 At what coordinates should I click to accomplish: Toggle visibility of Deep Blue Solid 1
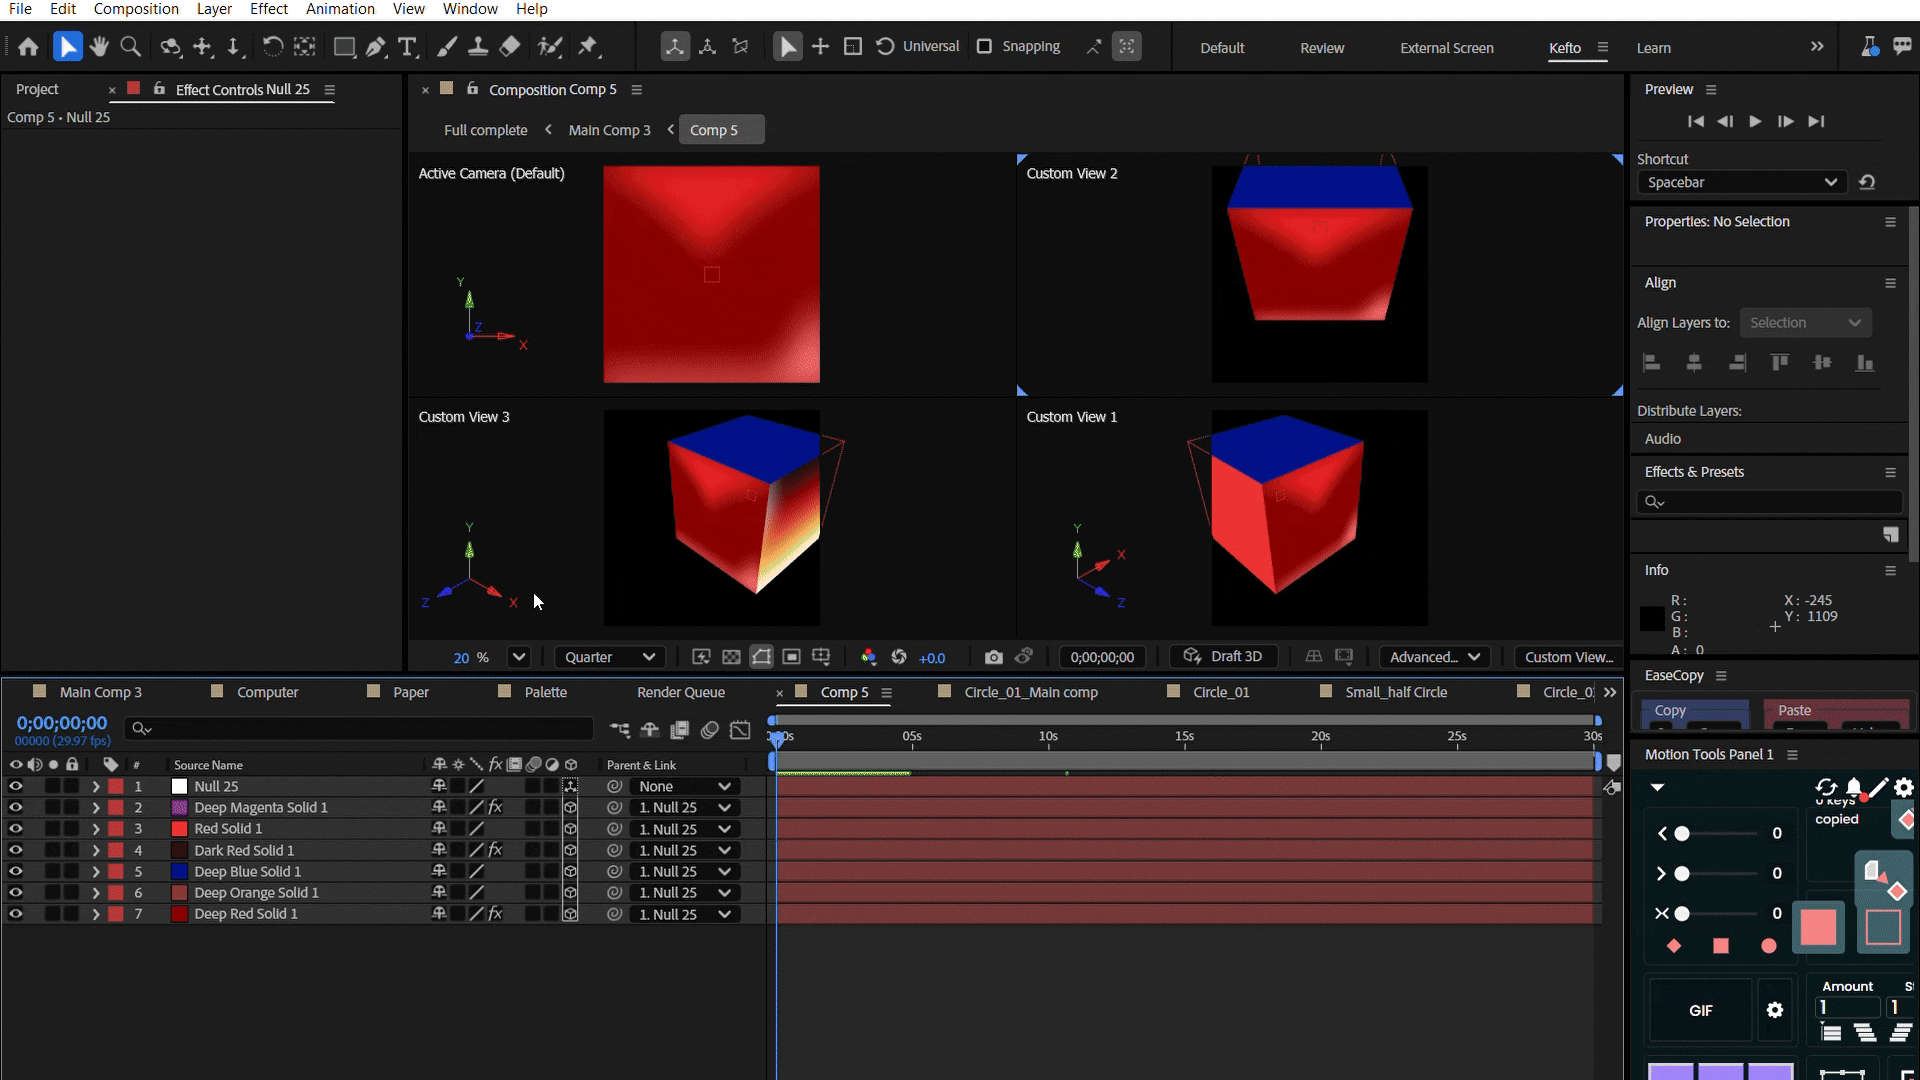(x=15, y=872)
